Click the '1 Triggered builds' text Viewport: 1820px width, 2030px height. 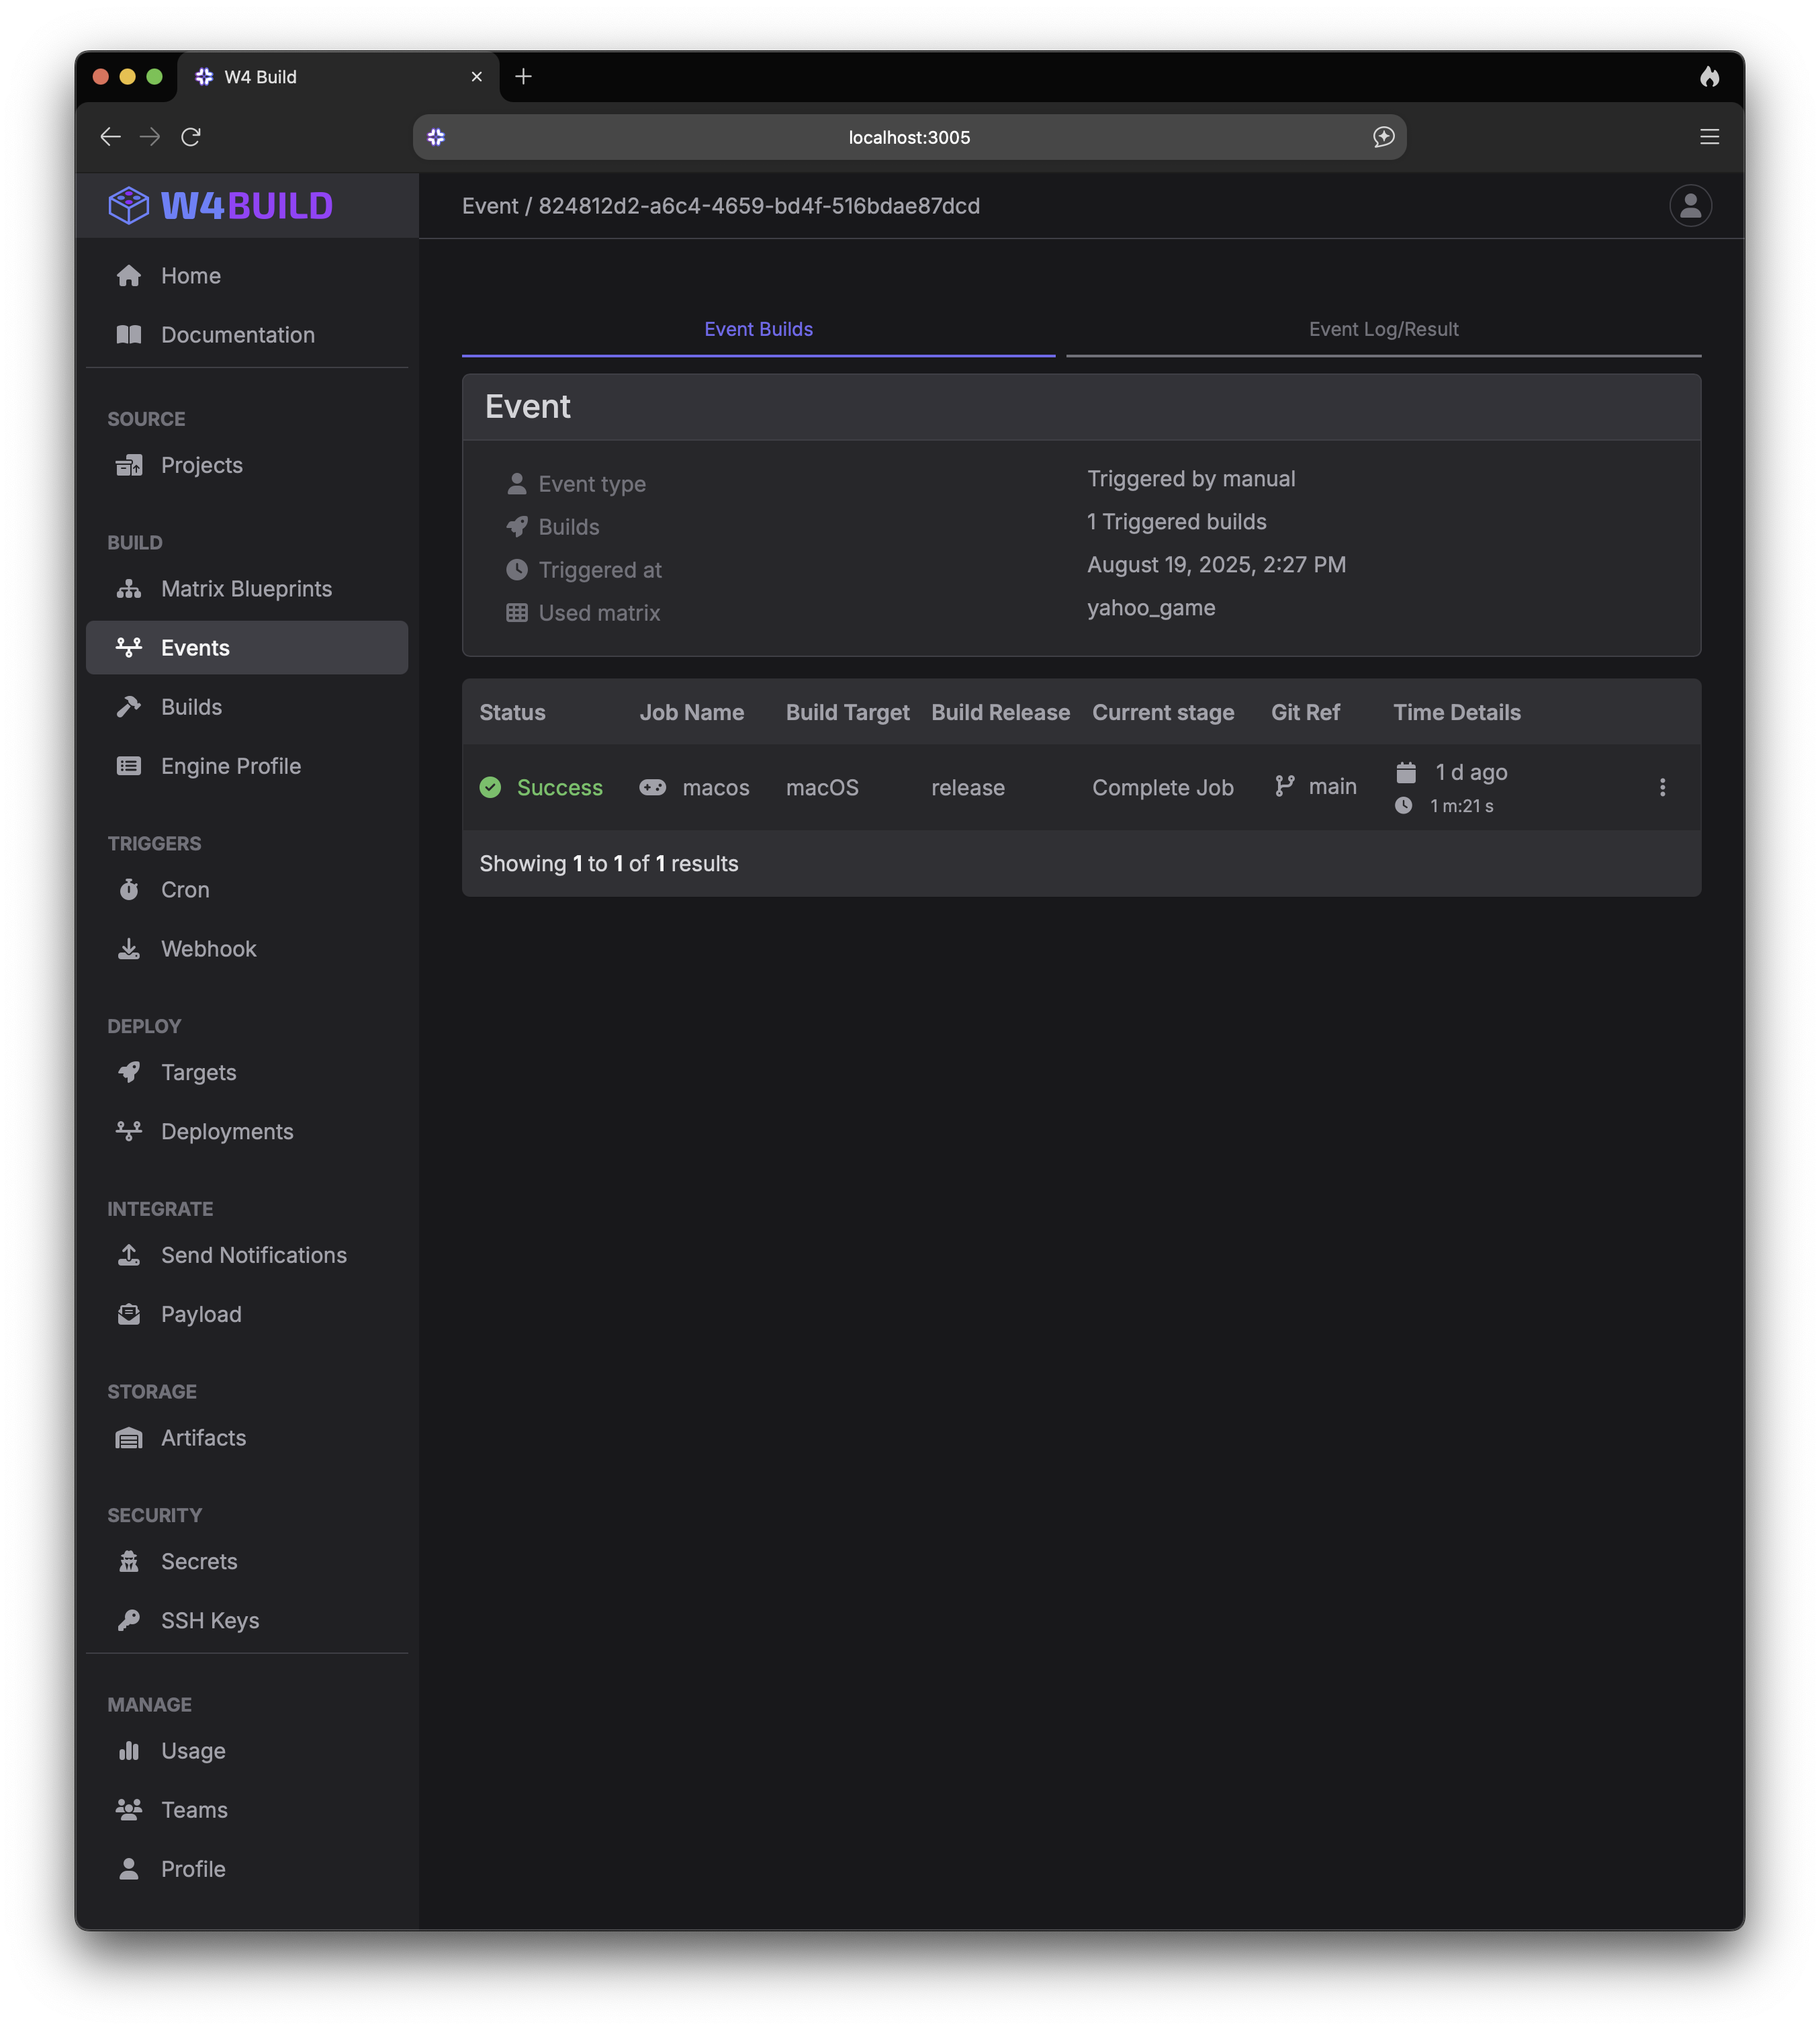coord(1176,521)
